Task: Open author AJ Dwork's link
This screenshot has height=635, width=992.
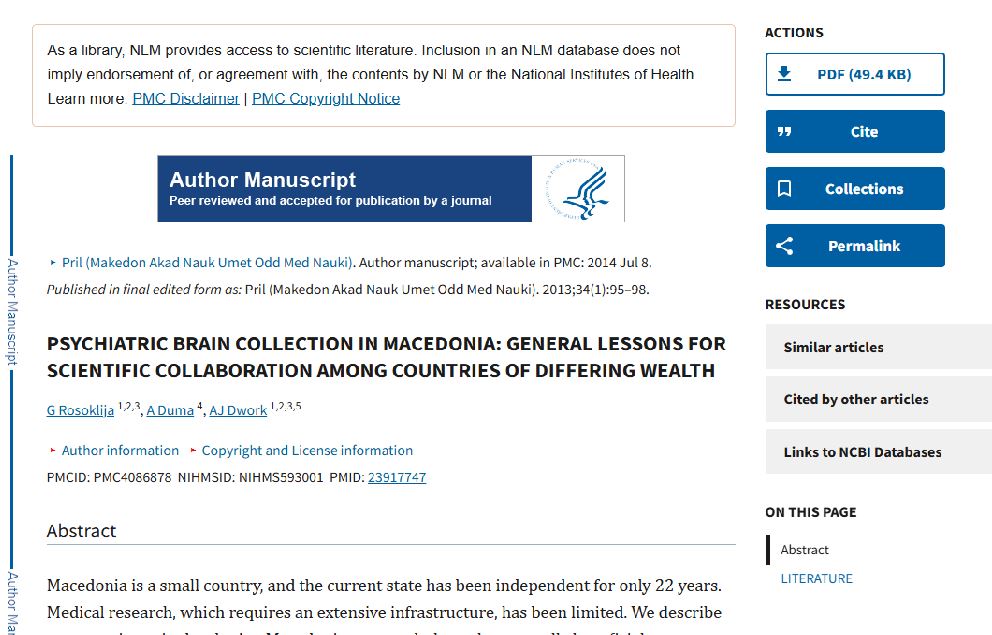Action: pos(238,411)
